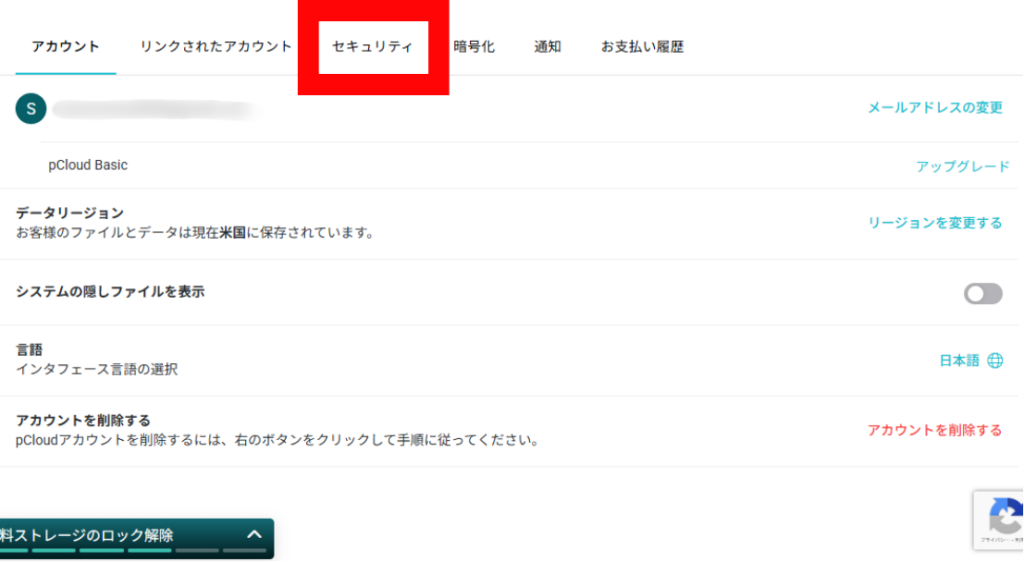Open the 通知 tab
The height and width of the screenshot is (562, 1024).
pyautogui.click(x=548, y=47)
